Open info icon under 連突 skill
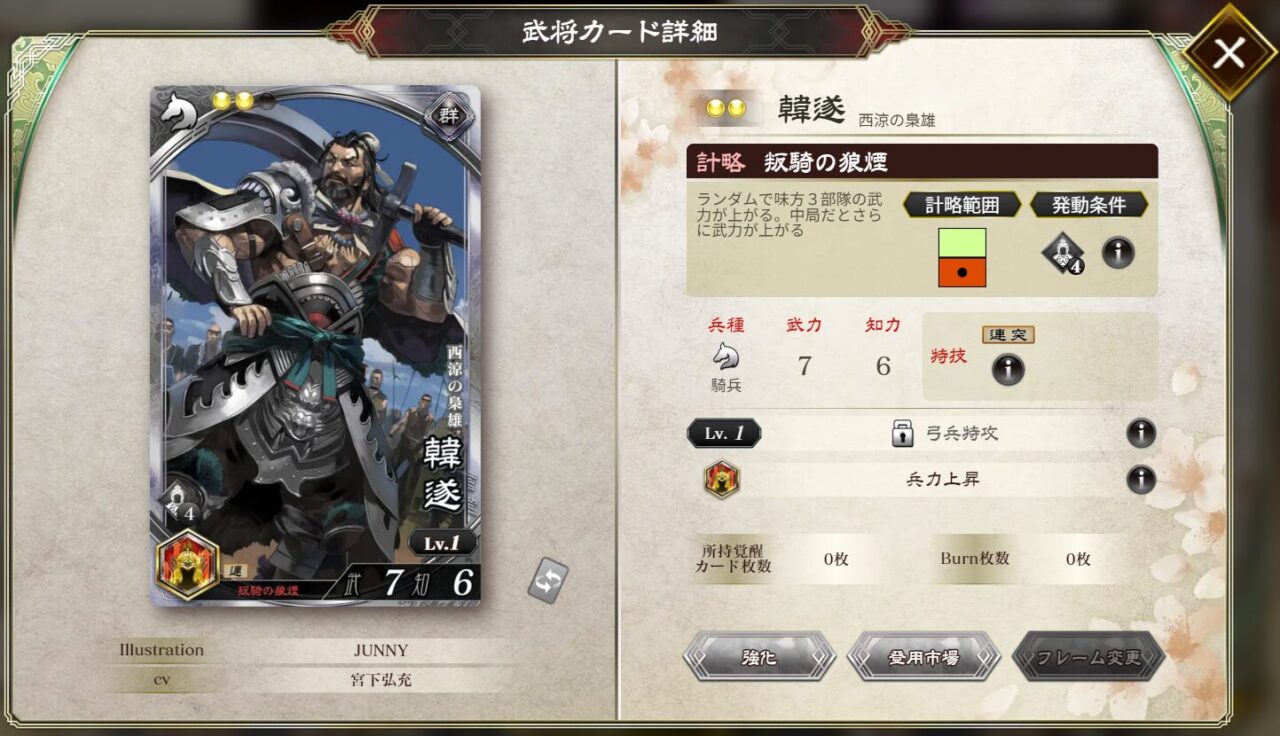 point(1007,370)
